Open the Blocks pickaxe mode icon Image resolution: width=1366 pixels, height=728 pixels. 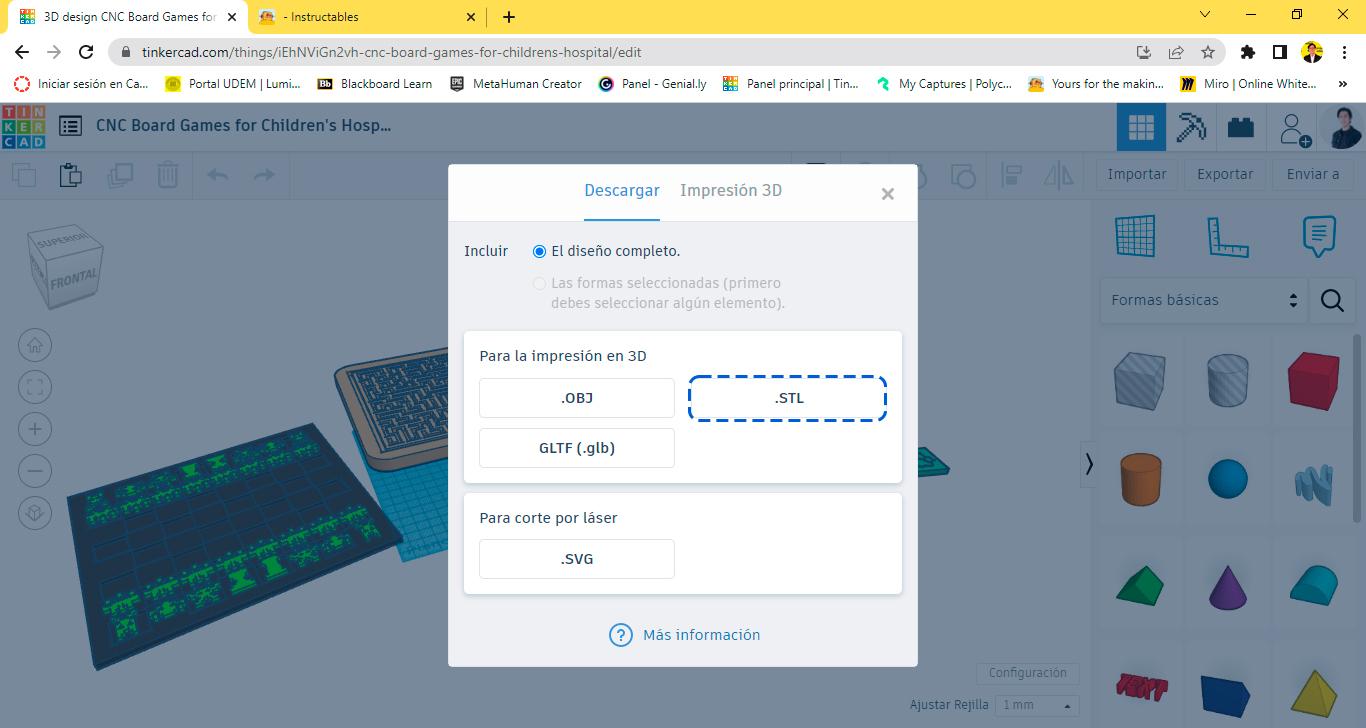click(x=1190, y=127)
